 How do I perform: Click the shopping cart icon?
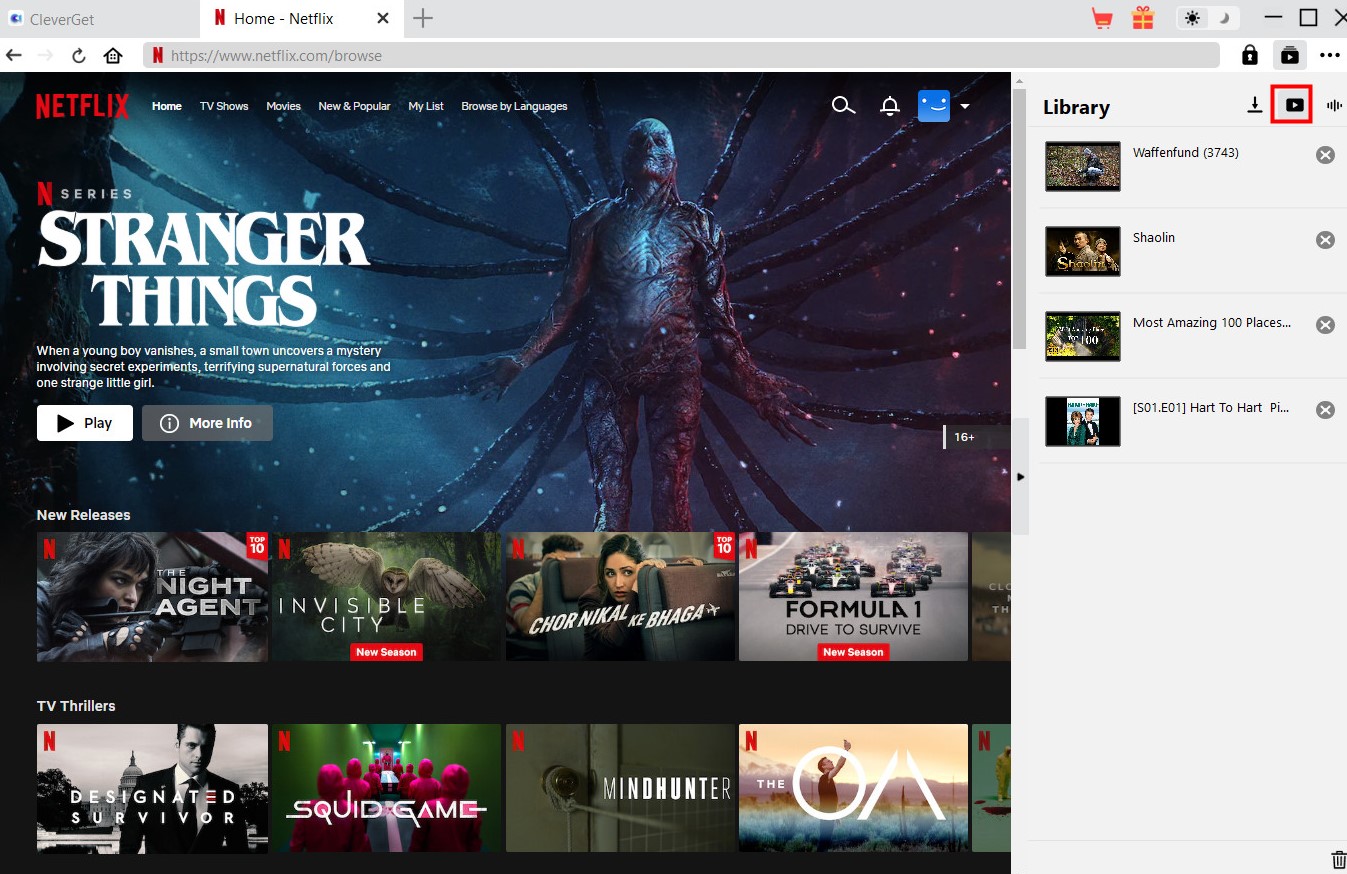[1102, 18]
